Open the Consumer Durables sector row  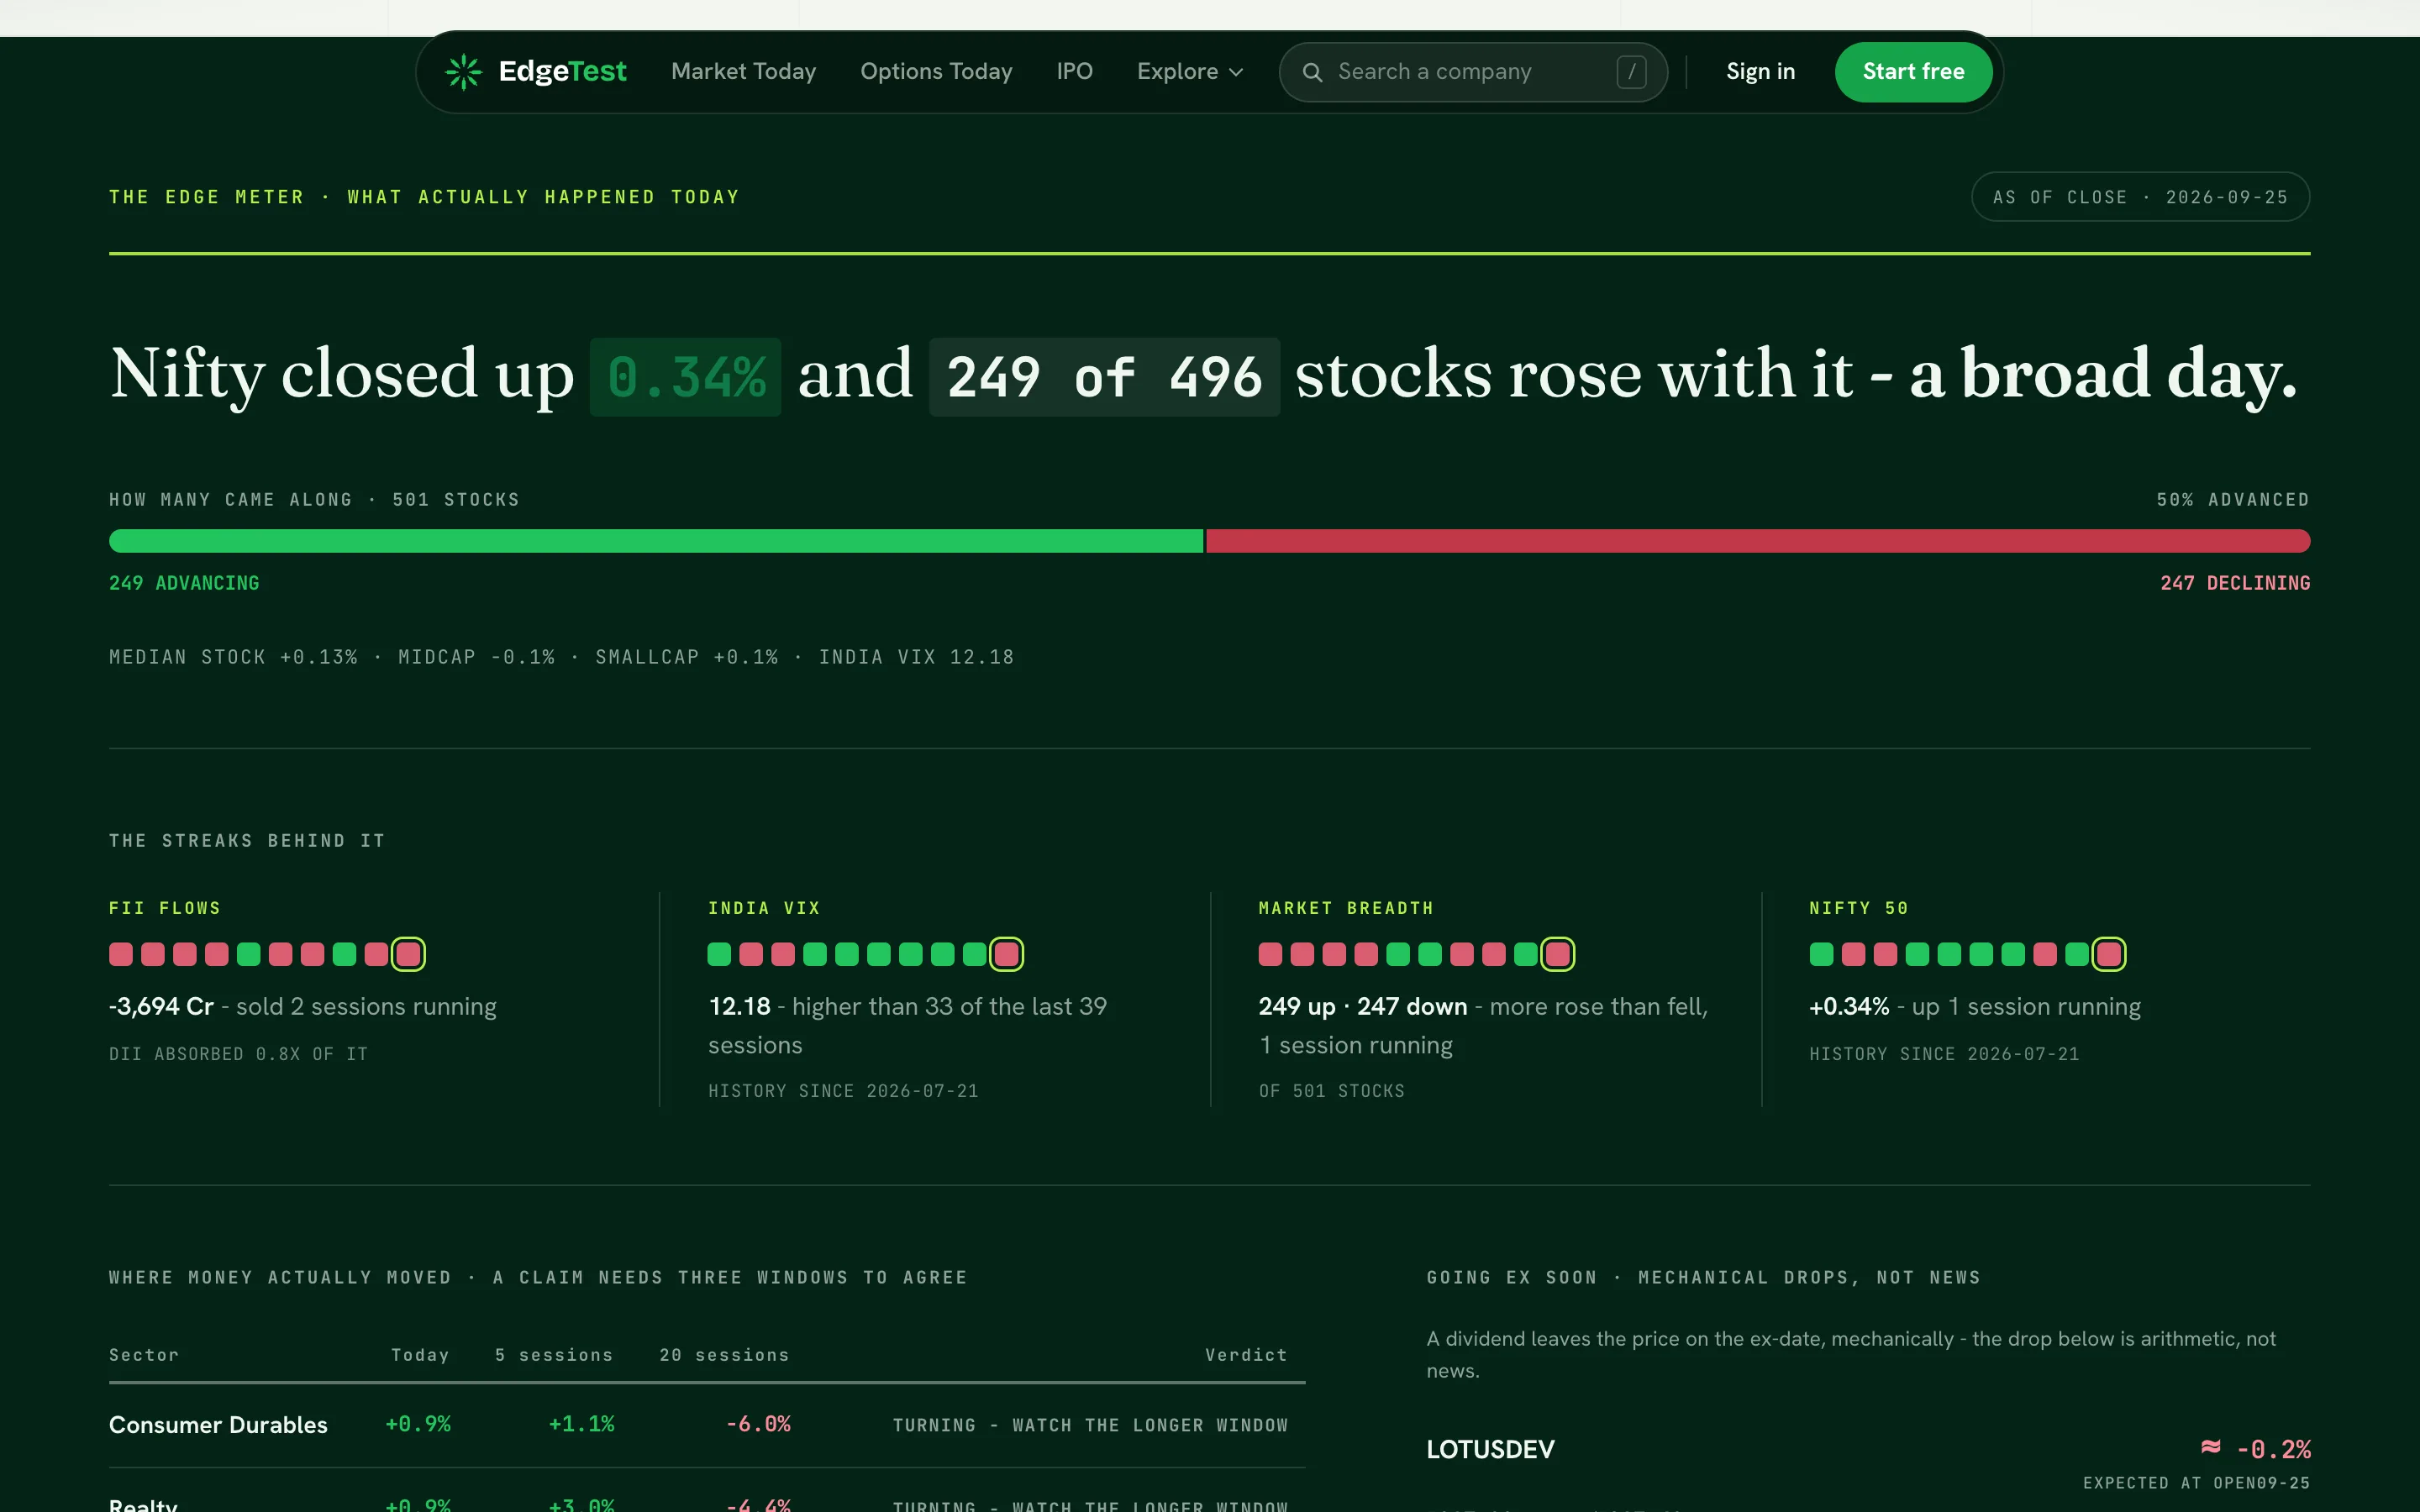coord(707,1425)
